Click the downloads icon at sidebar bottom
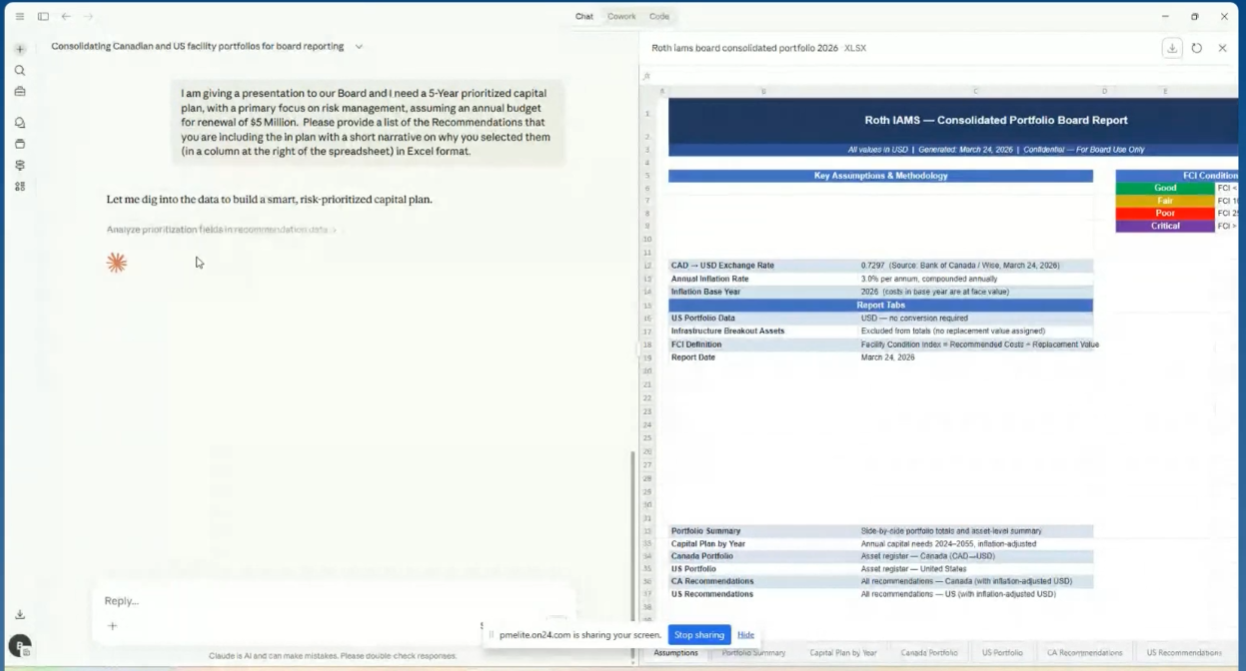The width and height of the screenshot is (1246, 671). 20,614
